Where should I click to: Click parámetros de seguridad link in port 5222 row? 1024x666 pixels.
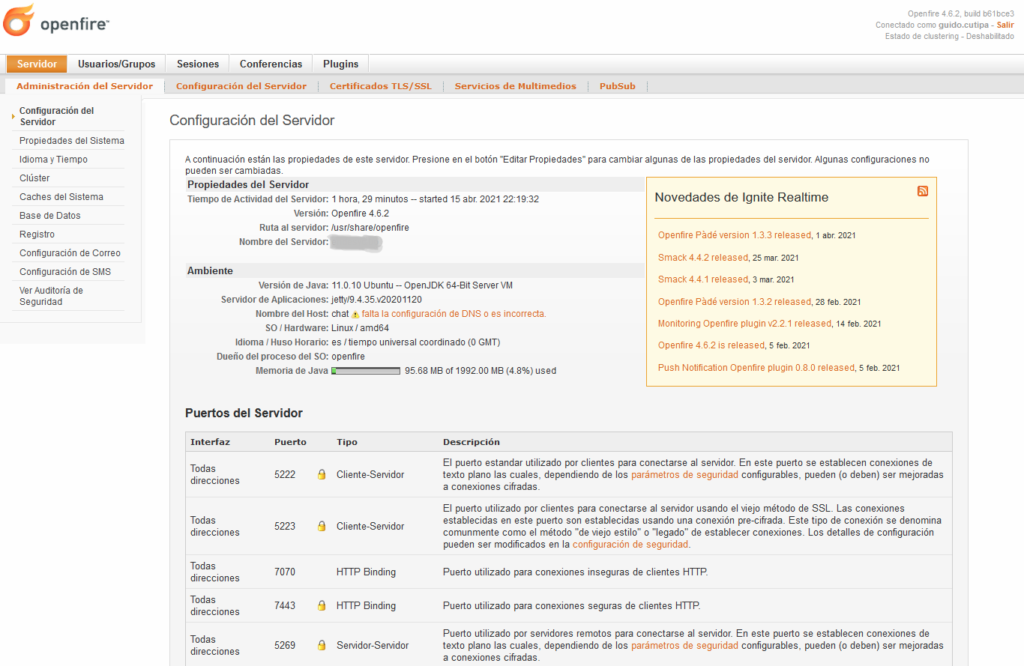[684, 475]
